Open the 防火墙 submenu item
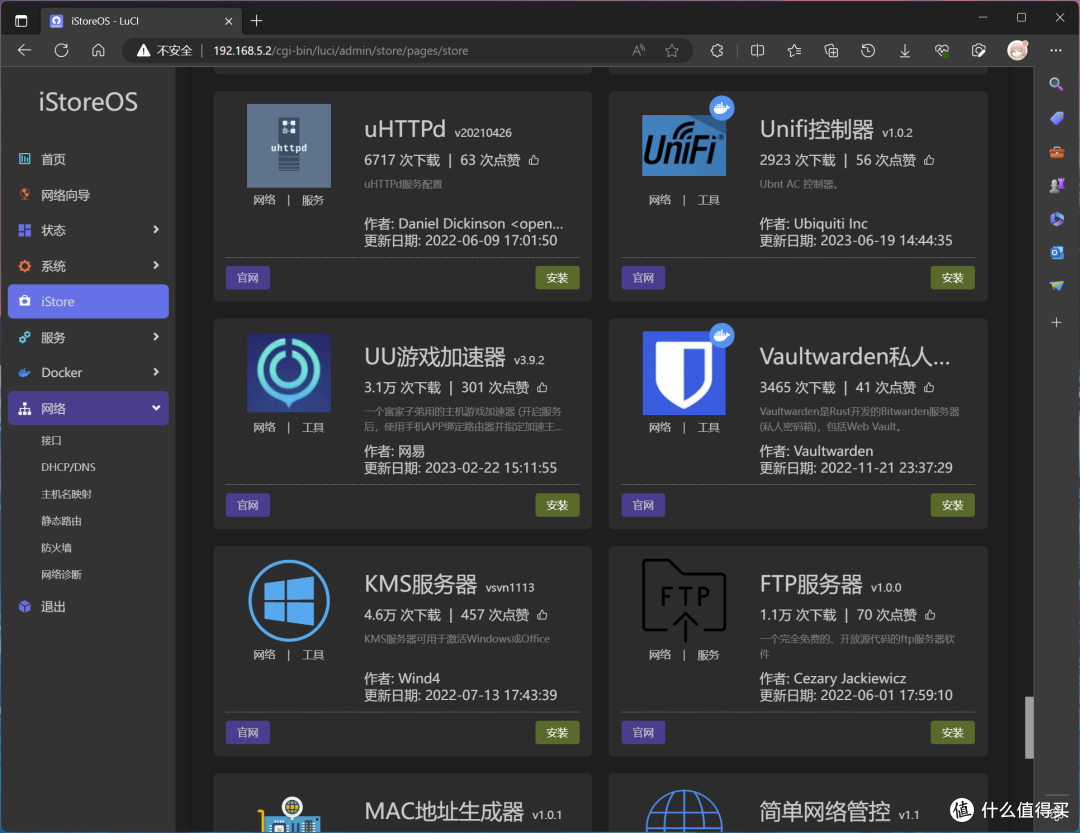Image resolution: width=1080 pixels, height=833 pixels. coord(56,548)
